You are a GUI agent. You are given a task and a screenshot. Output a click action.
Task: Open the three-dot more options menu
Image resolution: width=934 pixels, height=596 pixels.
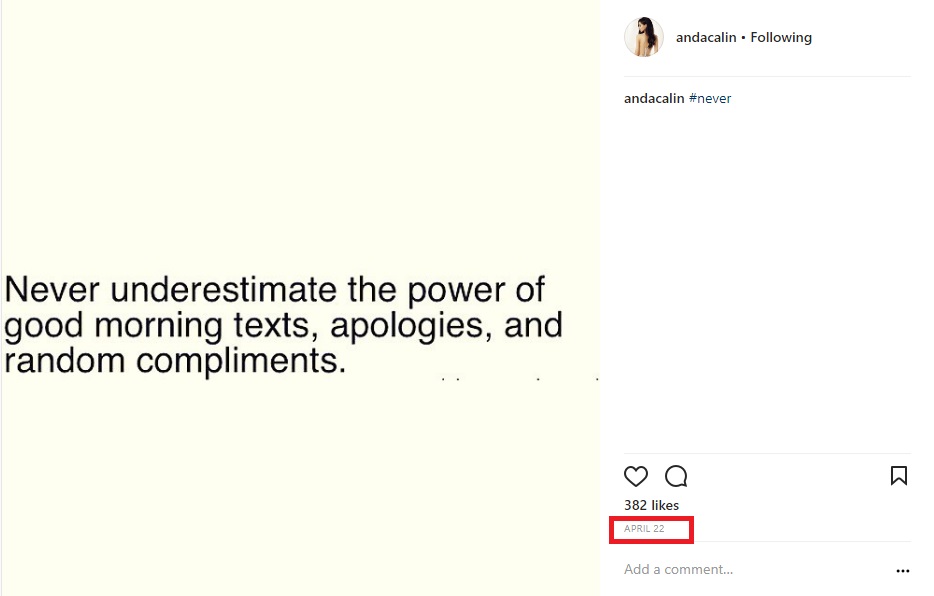click(903, 570)
